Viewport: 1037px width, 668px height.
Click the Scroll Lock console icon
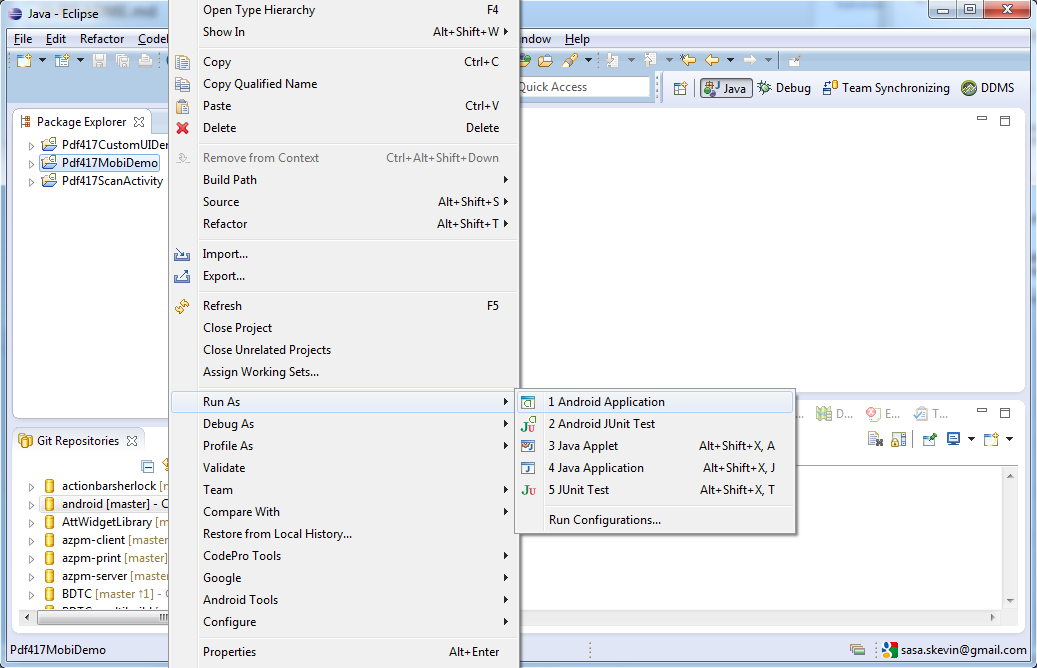pos(898,439)
